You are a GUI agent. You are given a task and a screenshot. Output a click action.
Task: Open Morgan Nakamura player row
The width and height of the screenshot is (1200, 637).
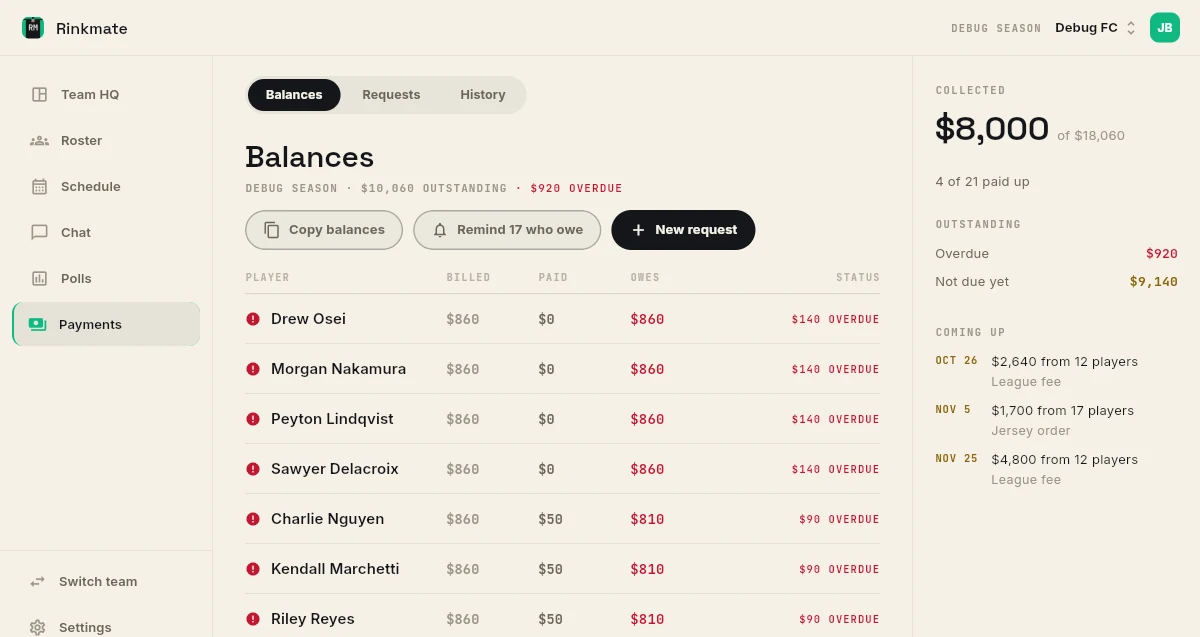(563, 369)
